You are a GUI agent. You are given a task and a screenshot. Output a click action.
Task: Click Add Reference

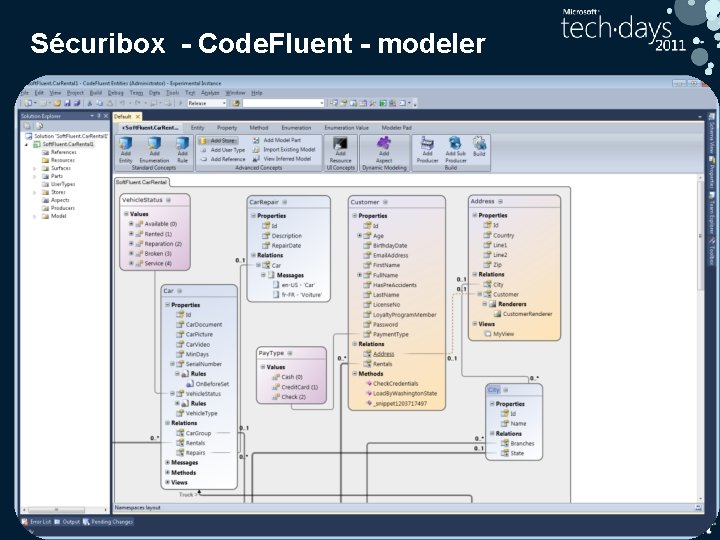(223, 159)
